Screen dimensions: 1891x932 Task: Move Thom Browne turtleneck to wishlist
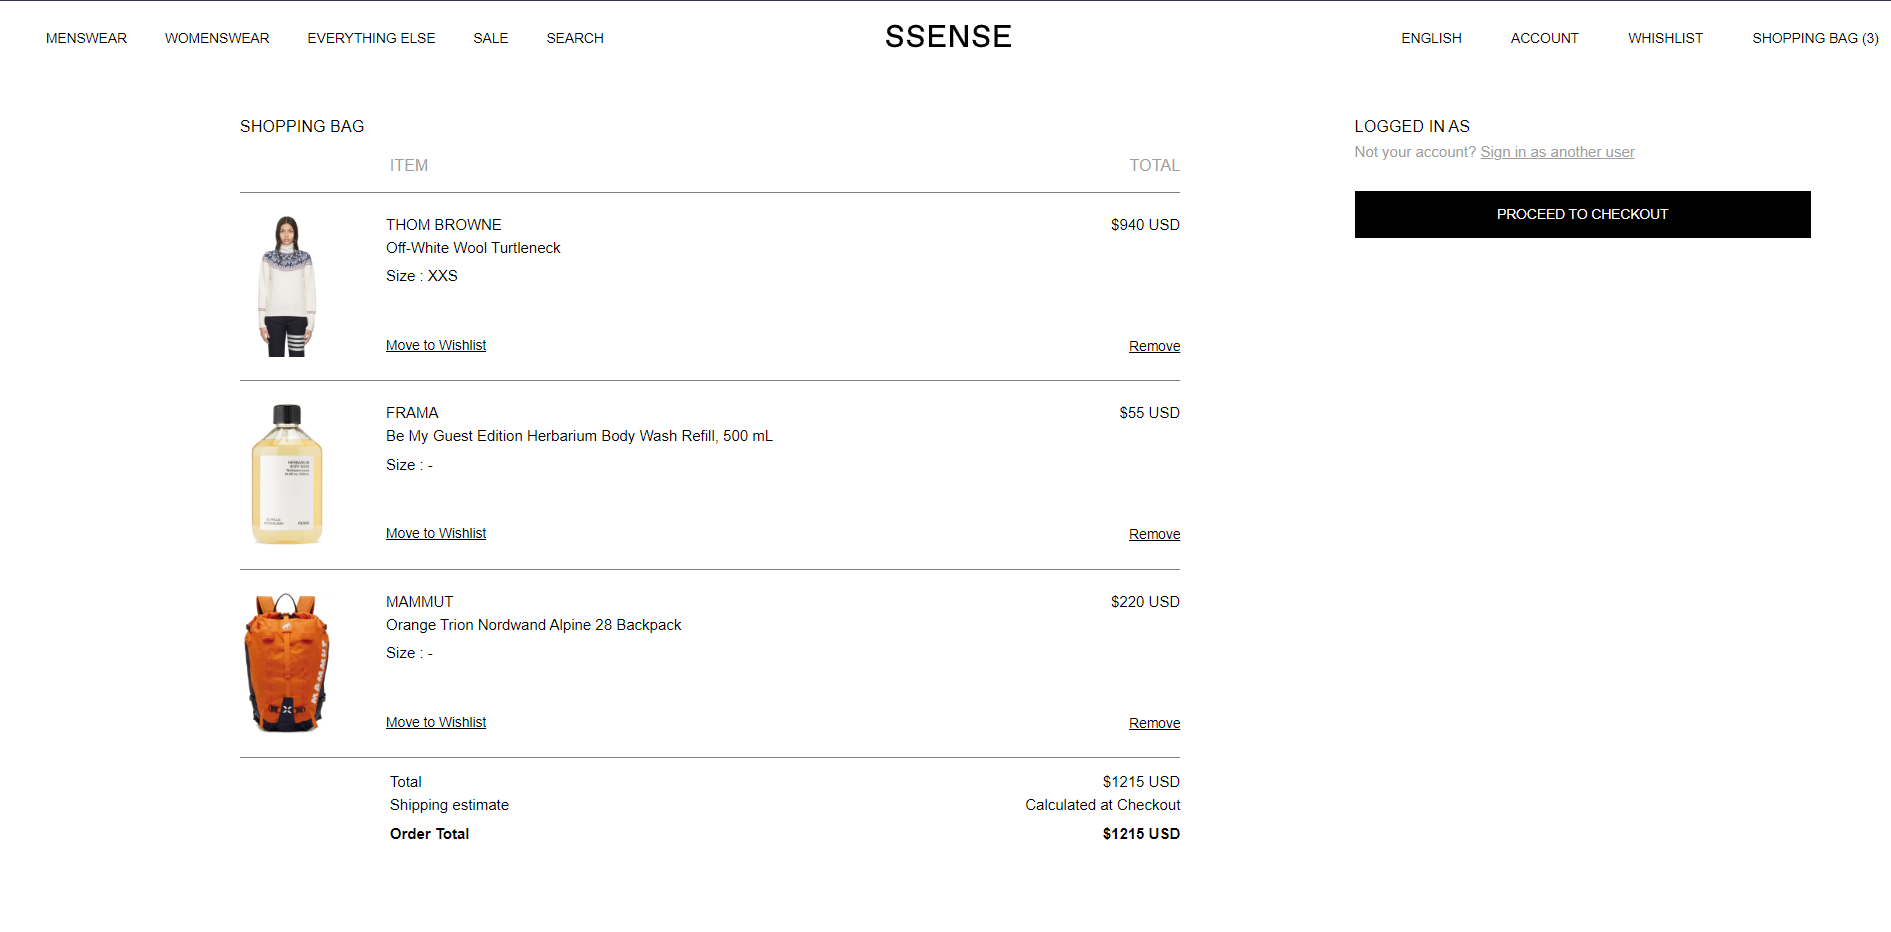point(436,345)
